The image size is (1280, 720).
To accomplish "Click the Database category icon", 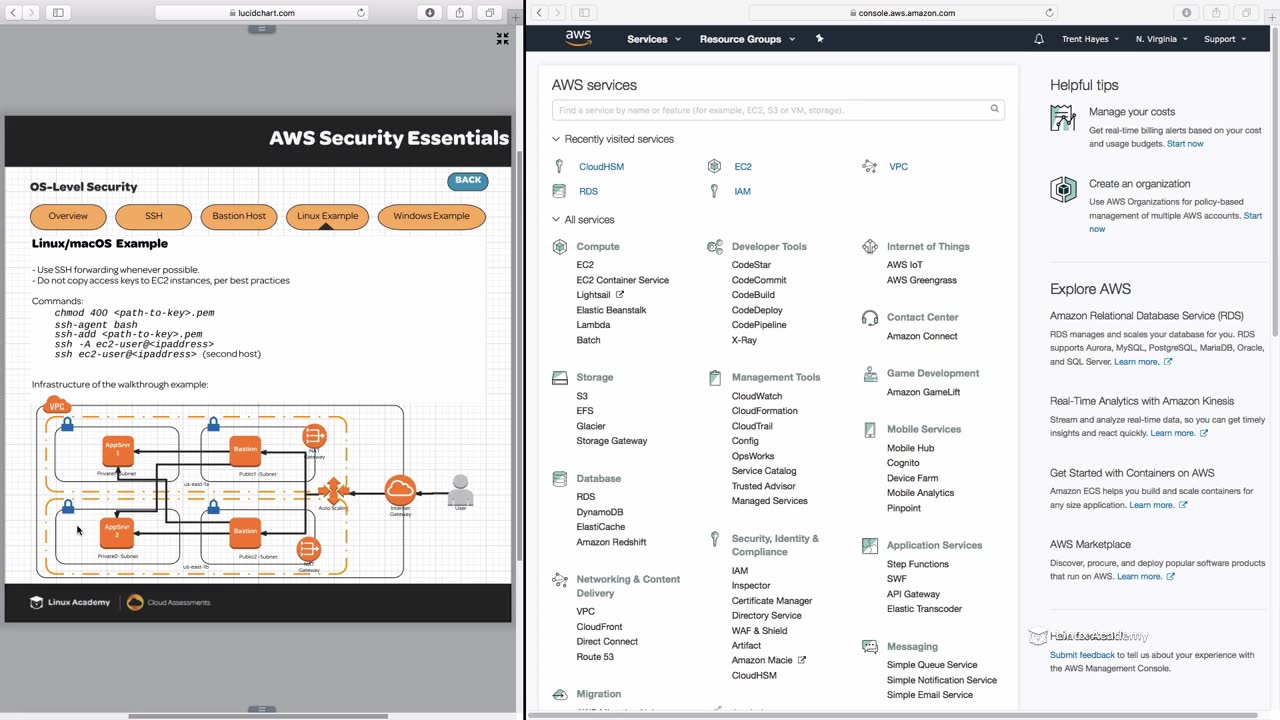I will point(560,479).
